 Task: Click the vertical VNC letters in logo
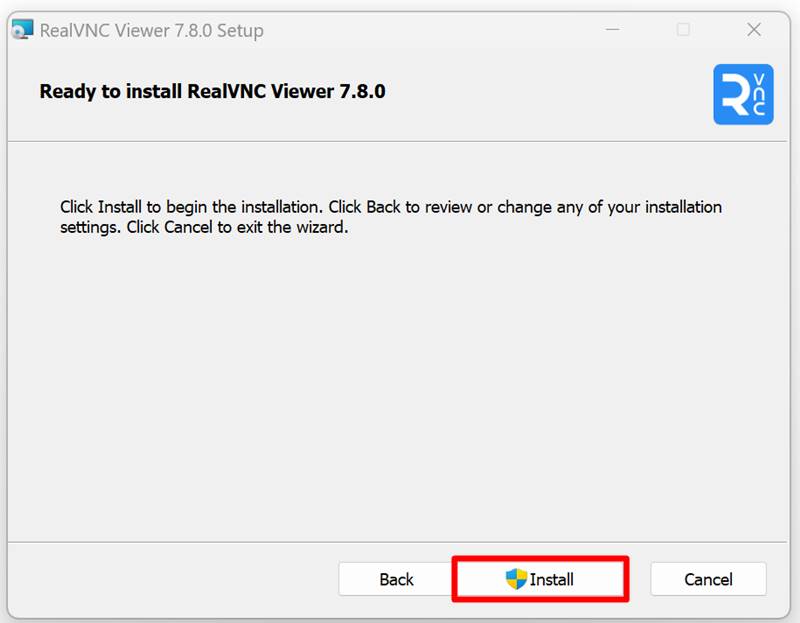tap(759, 95)
